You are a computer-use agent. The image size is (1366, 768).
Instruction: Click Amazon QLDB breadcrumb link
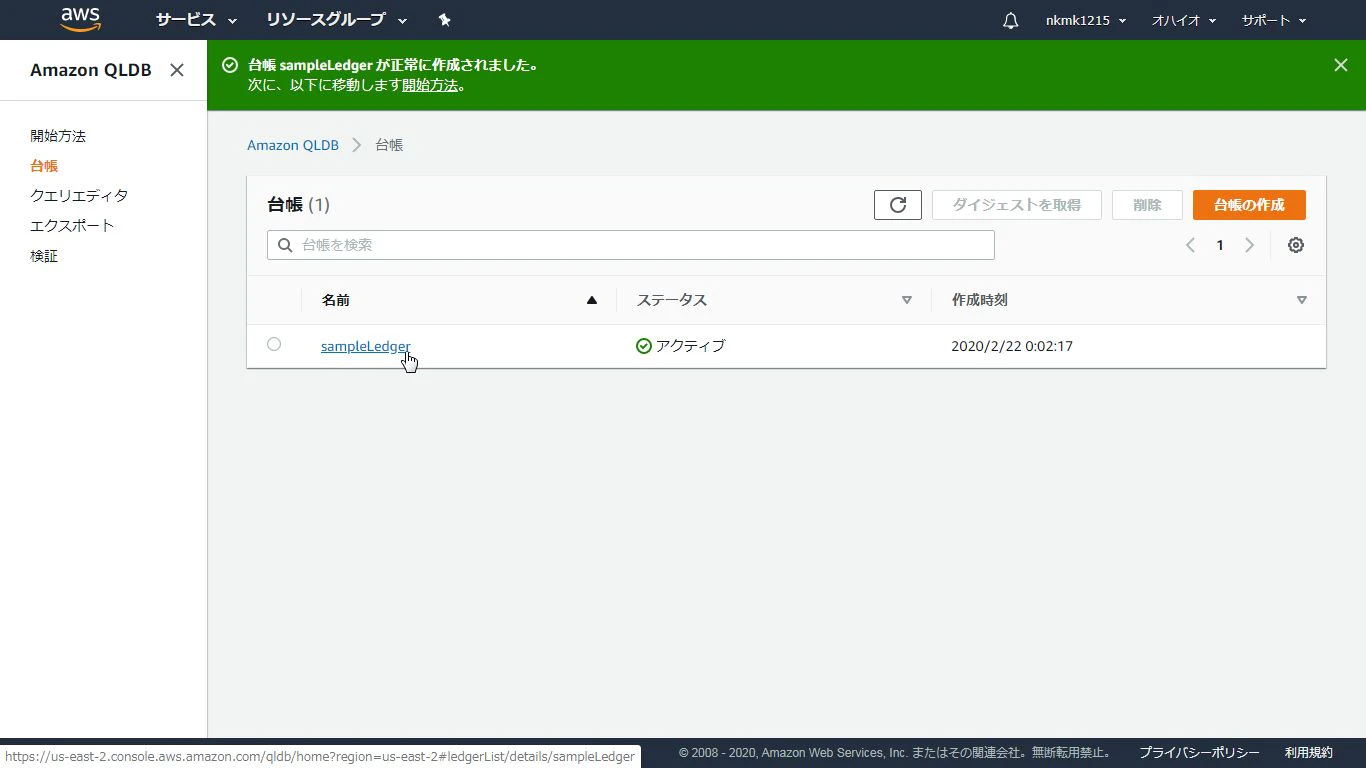click(x=293, y=145)
